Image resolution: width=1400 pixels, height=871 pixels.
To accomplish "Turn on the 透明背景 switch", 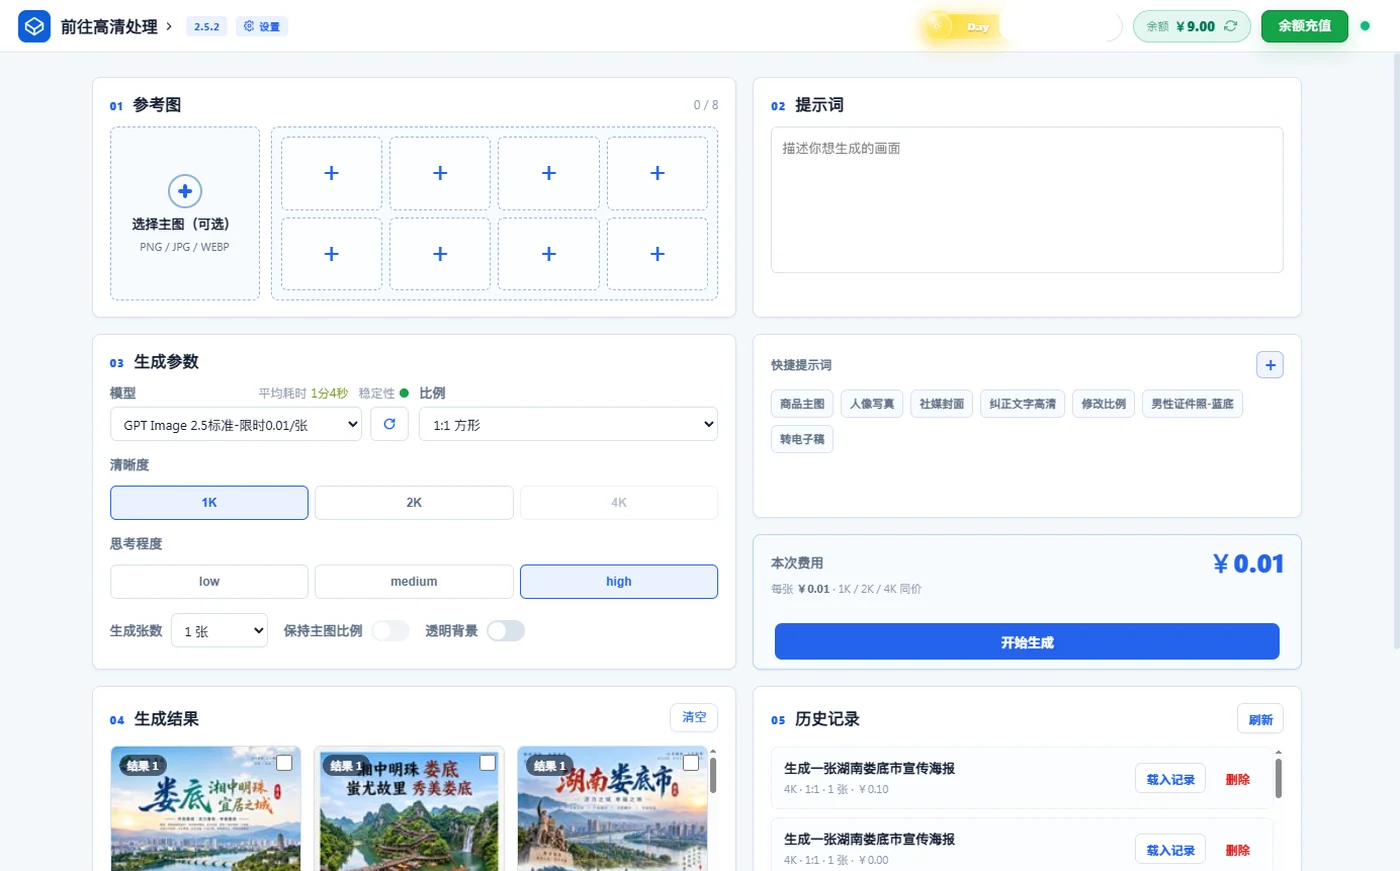I will [505, 631].
